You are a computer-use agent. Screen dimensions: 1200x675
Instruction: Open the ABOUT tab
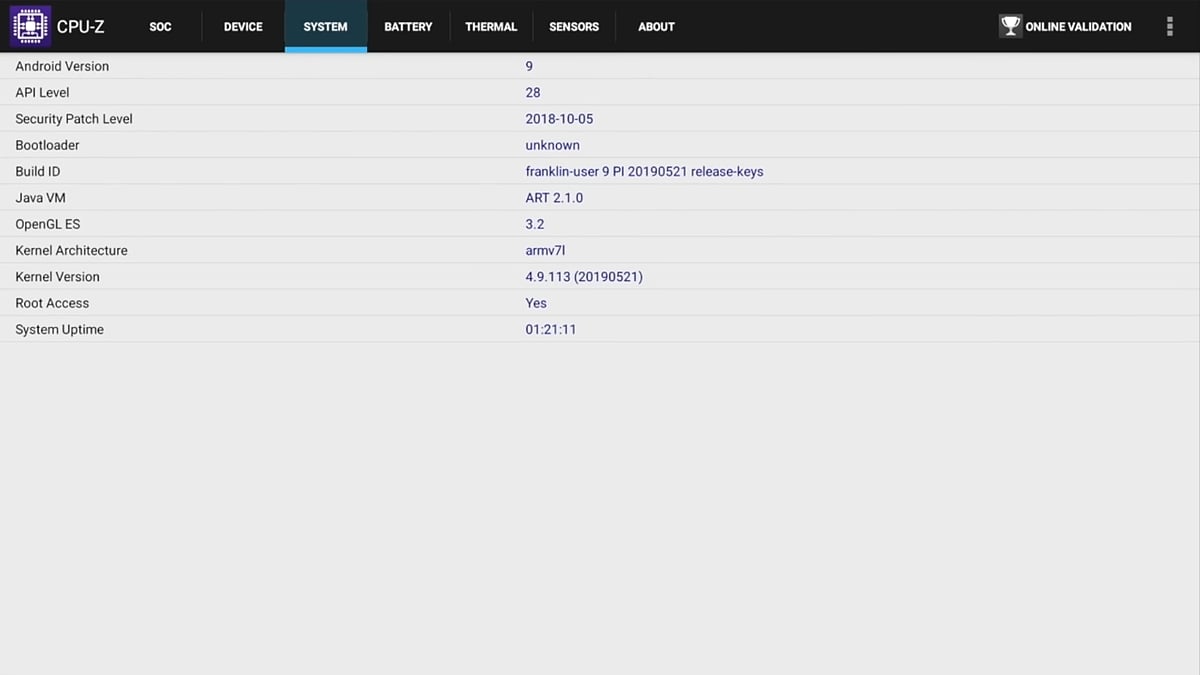click(x=656, y=27)
